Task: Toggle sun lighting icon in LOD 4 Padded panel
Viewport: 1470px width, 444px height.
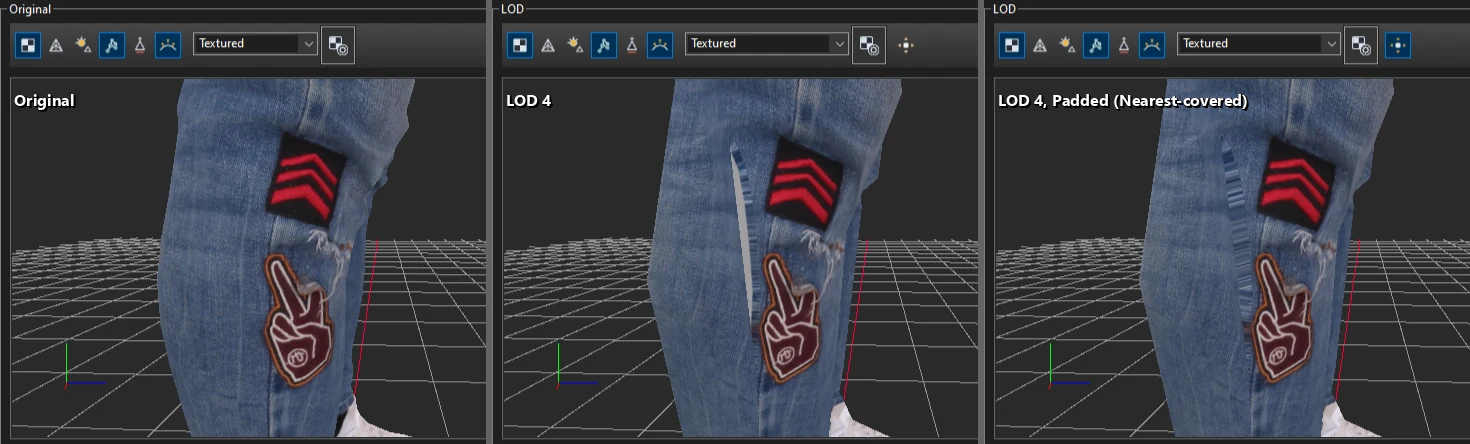Action: coord(1068,45)
